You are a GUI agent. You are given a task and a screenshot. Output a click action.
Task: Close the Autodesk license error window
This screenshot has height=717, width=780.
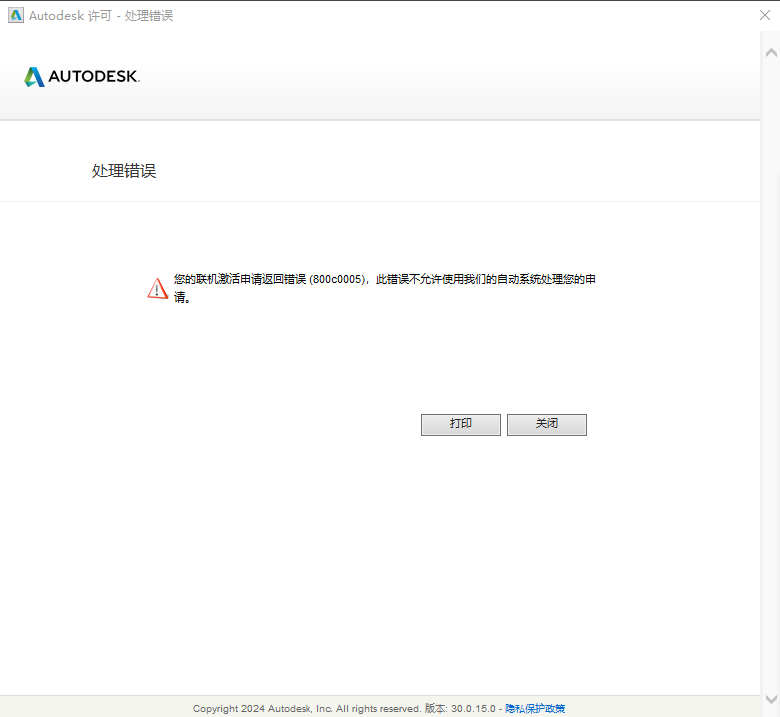coord(765,15)
